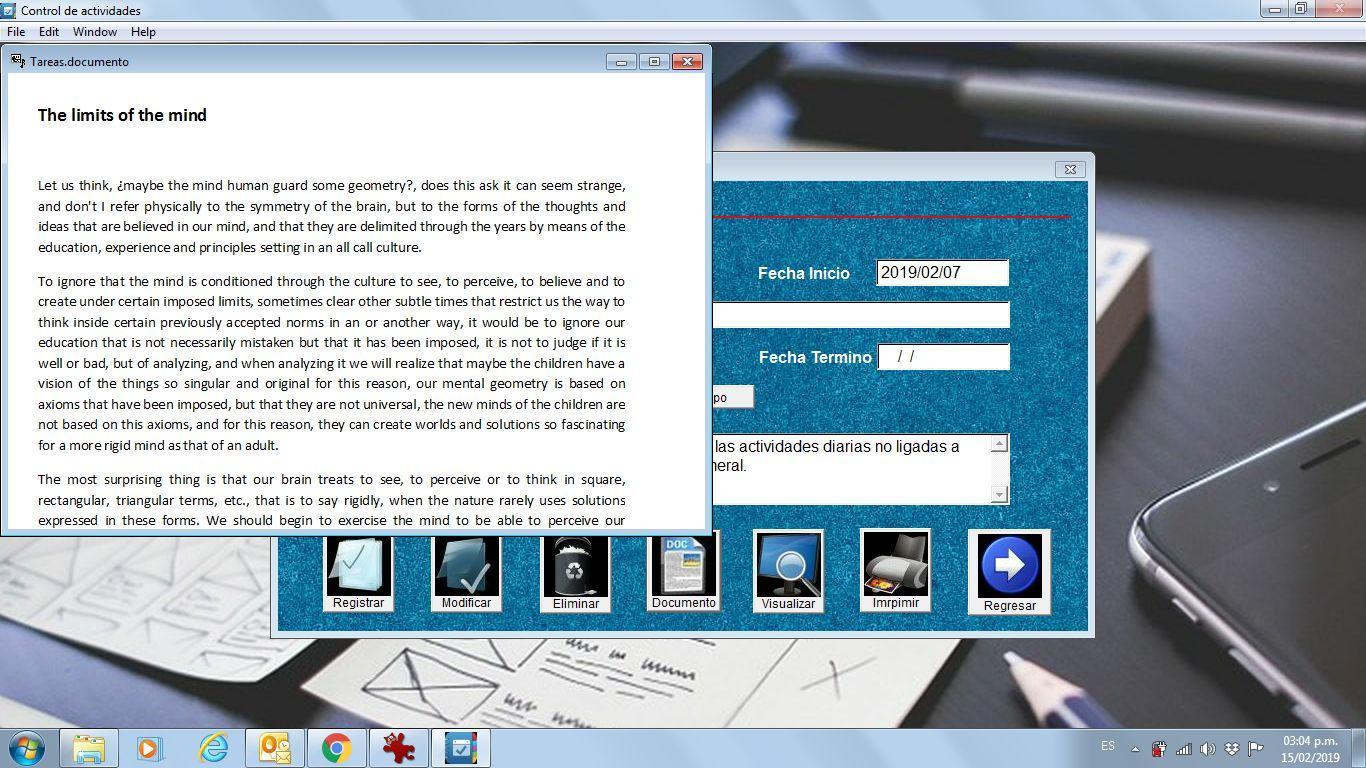Open the File menu

coord(16,32)
